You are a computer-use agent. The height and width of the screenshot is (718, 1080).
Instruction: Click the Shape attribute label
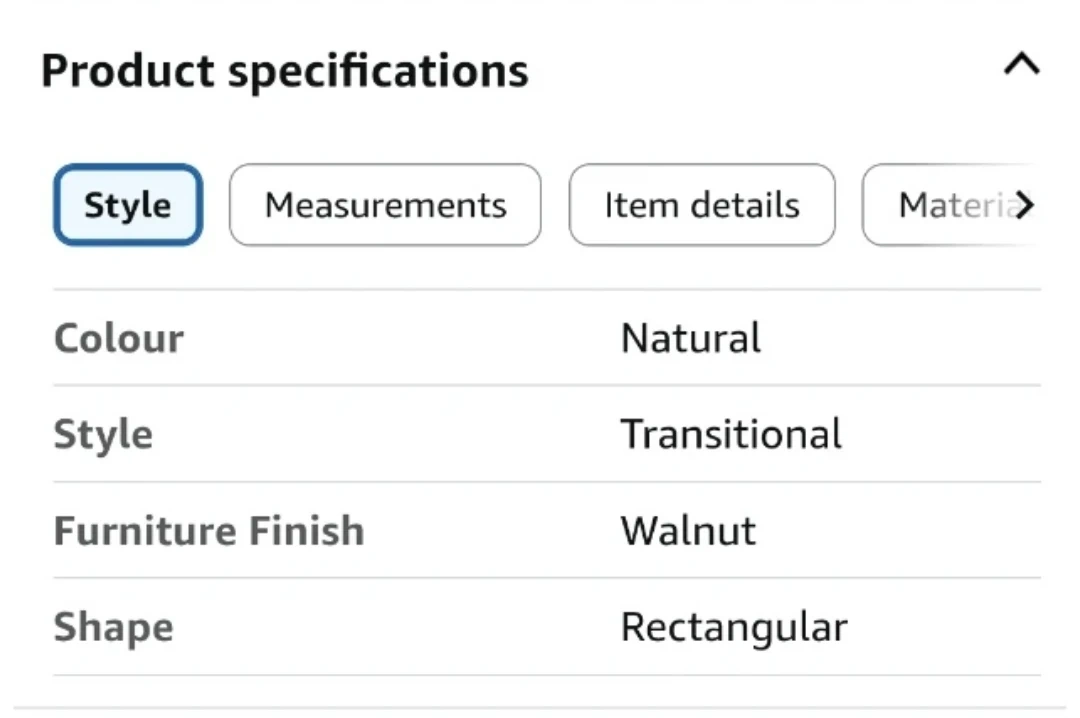click(x=113, y=628)
